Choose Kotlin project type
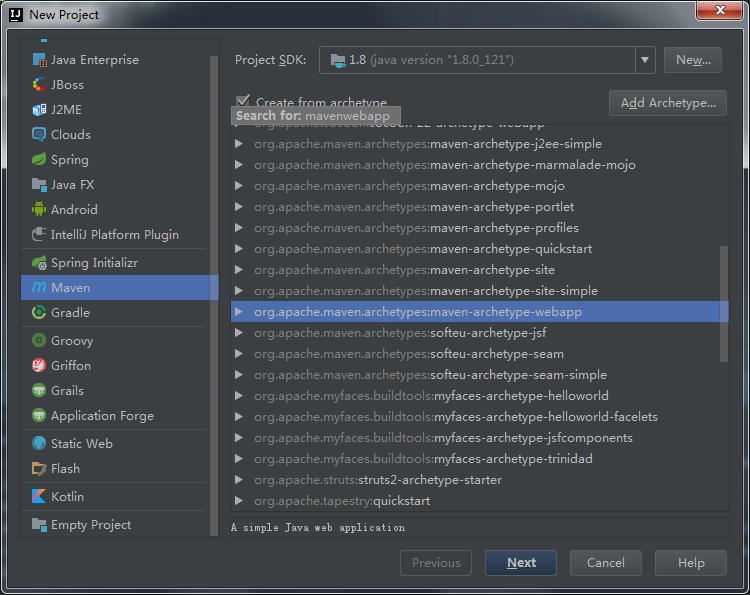This screenshot has width=750, height=595. tap(115, 496)
